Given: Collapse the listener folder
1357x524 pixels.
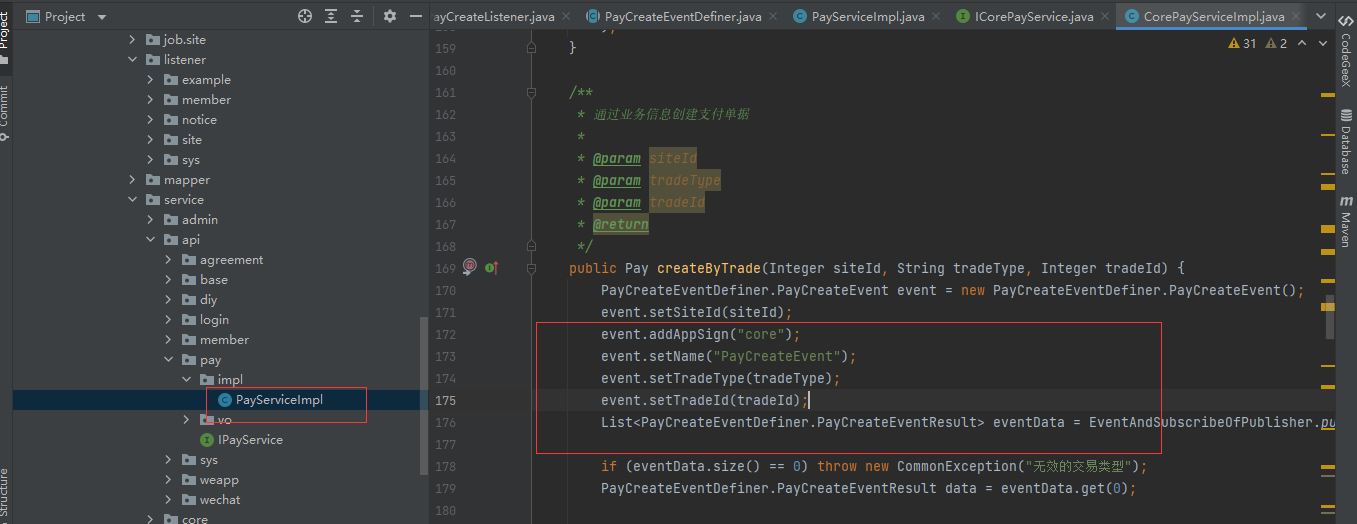Looking at the screenshot, I should coord(133,60).
